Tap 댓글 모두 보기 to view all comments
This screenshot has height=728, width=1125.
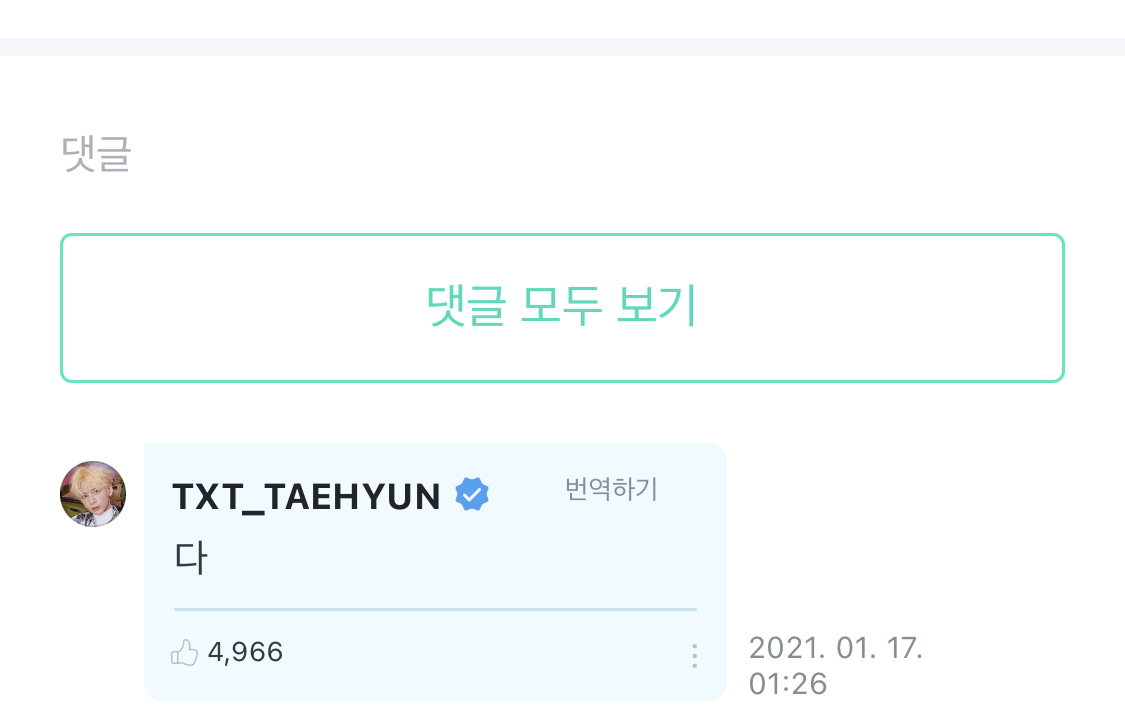point(562,308)
